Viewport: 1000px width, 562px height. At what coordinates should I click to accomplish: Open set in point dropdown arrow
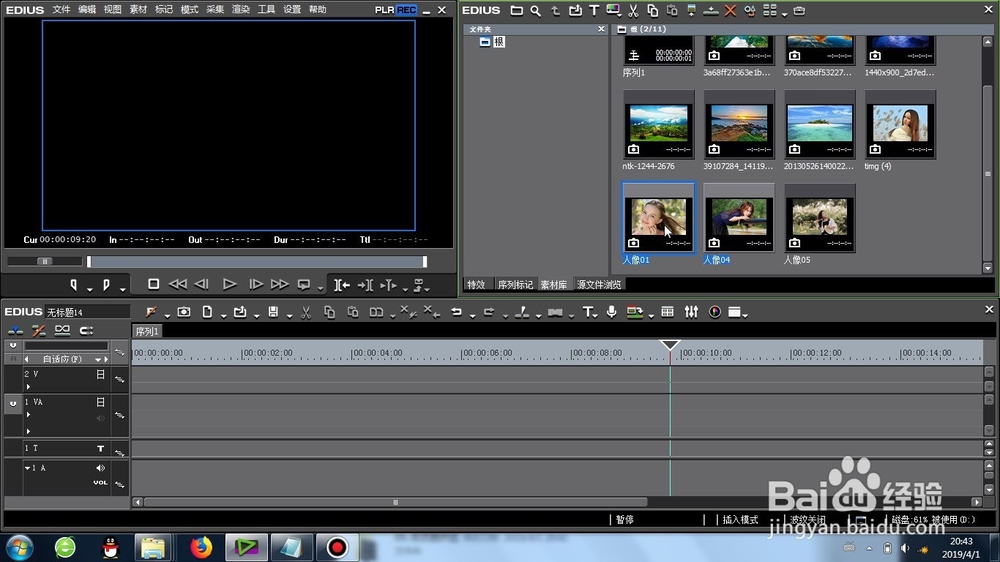coord(89,288)
